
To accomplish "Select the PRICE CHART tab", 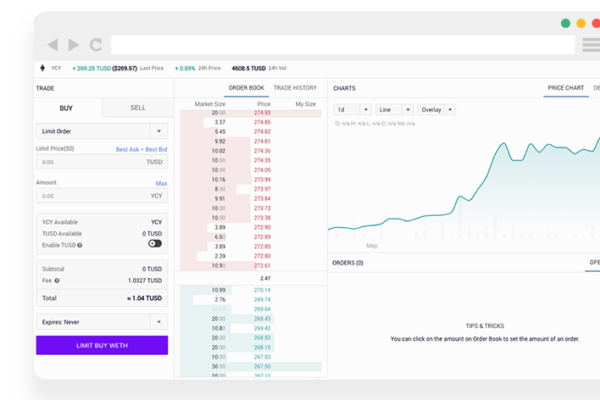I will [566, 88].
